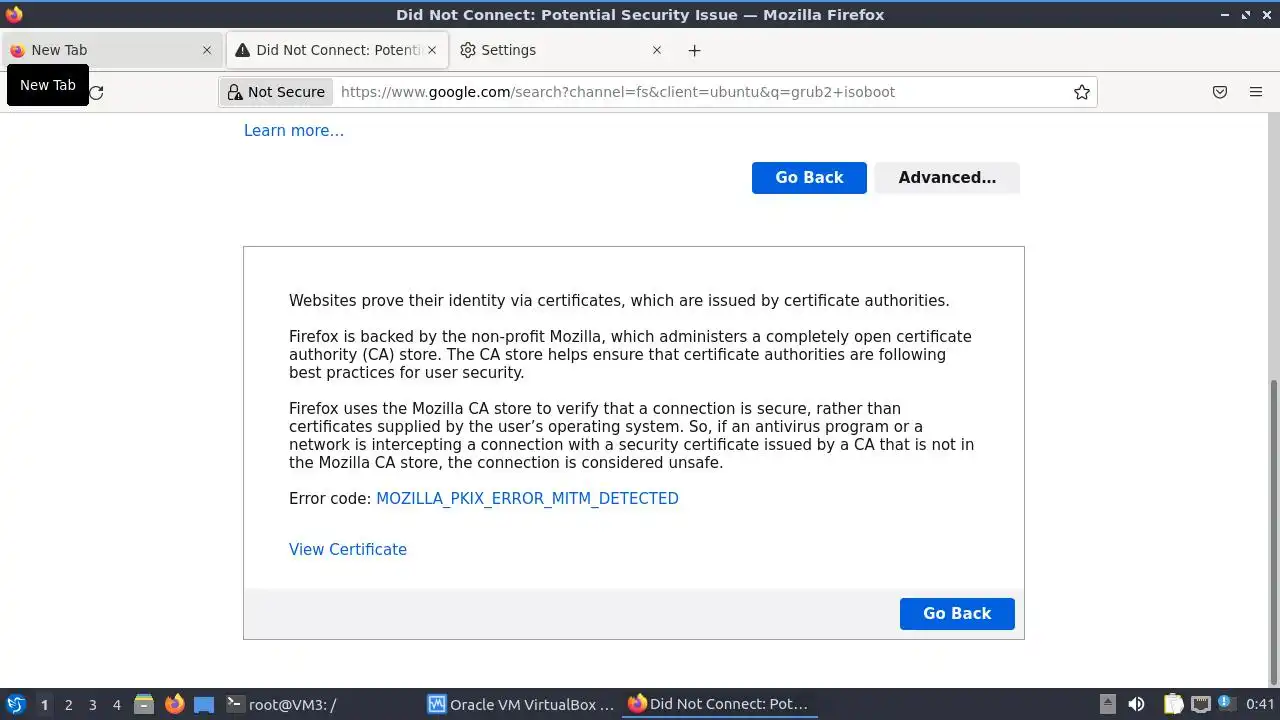
Task: Close the Did Not Connect tab
Action: coord(433,50)
